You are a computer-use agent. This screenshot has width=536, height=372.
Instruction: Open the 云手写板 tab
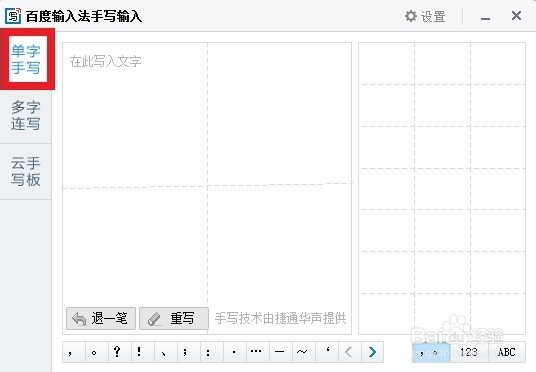(x=26, y=172)
